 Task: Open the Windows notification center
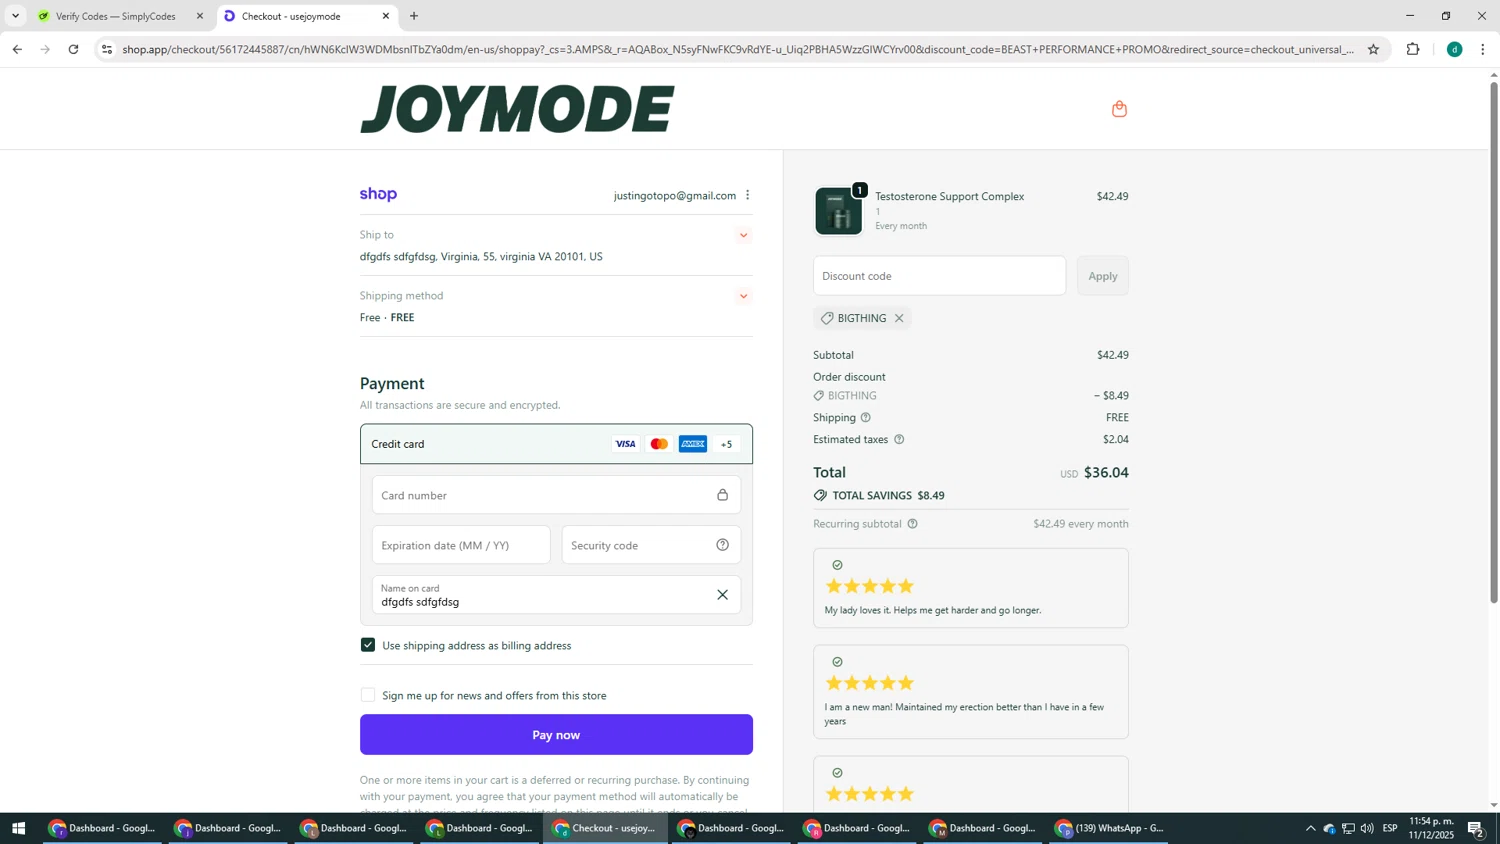[1475, 828]
